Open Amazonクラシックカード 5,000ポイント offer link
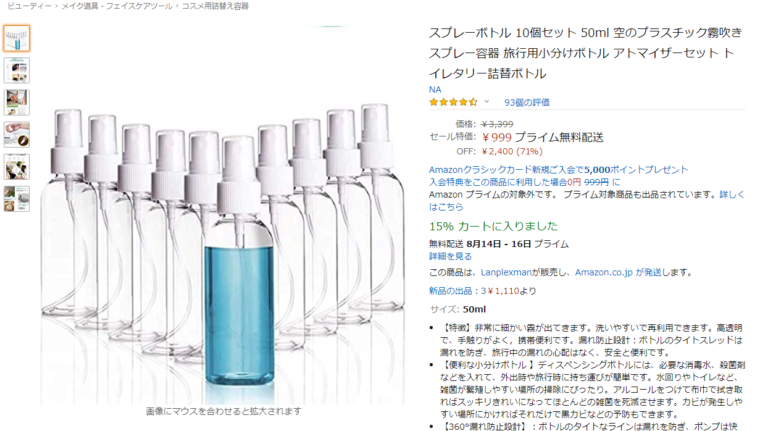This screenshot has width=760, height=431. click(x=558, y=170)
